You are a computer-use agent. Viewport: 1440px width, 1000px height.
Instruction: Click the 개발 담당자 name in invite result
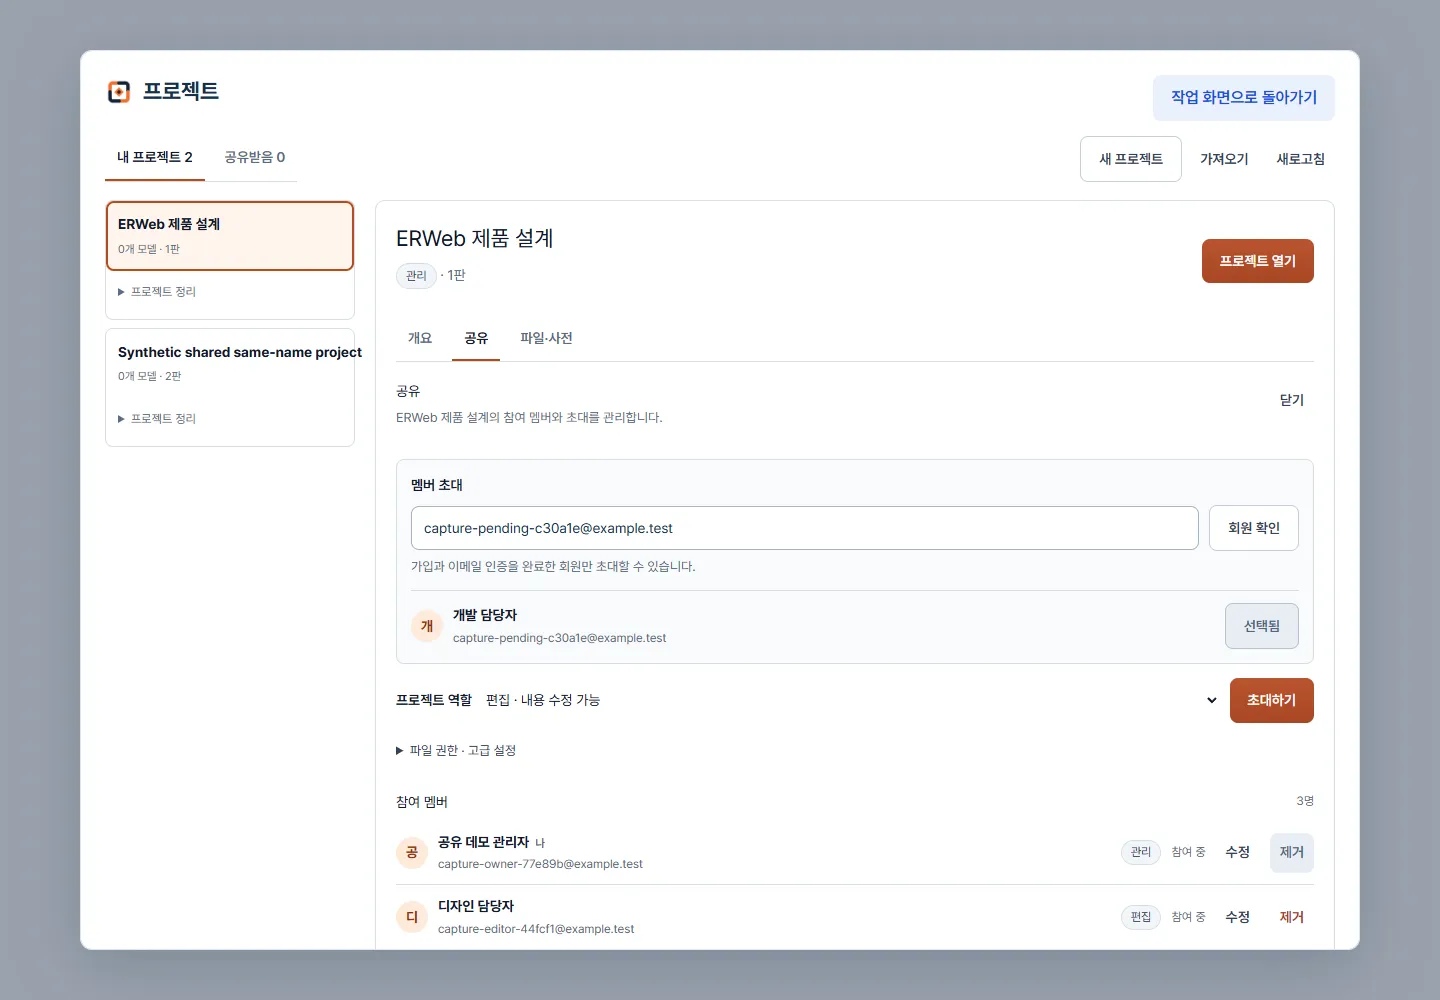(x=485, y=615)
